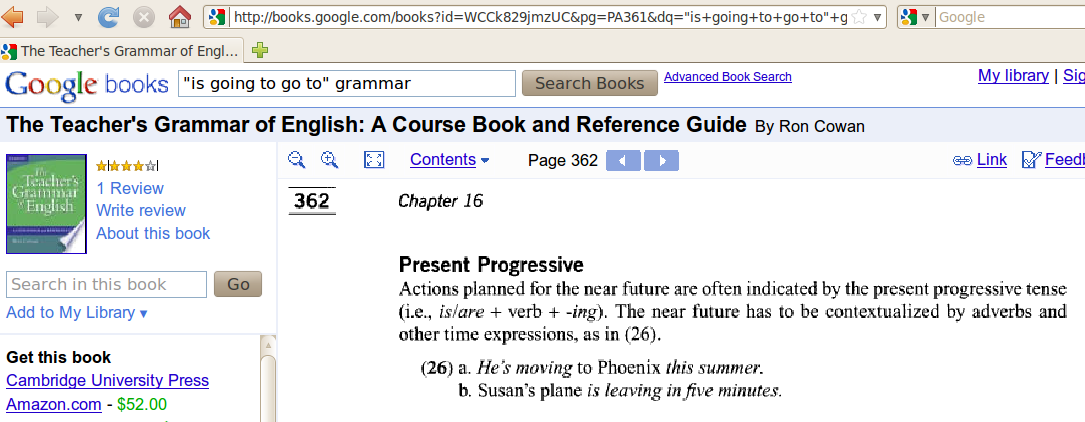
Task: Zoom in on the book page
Action: [330, 160]
